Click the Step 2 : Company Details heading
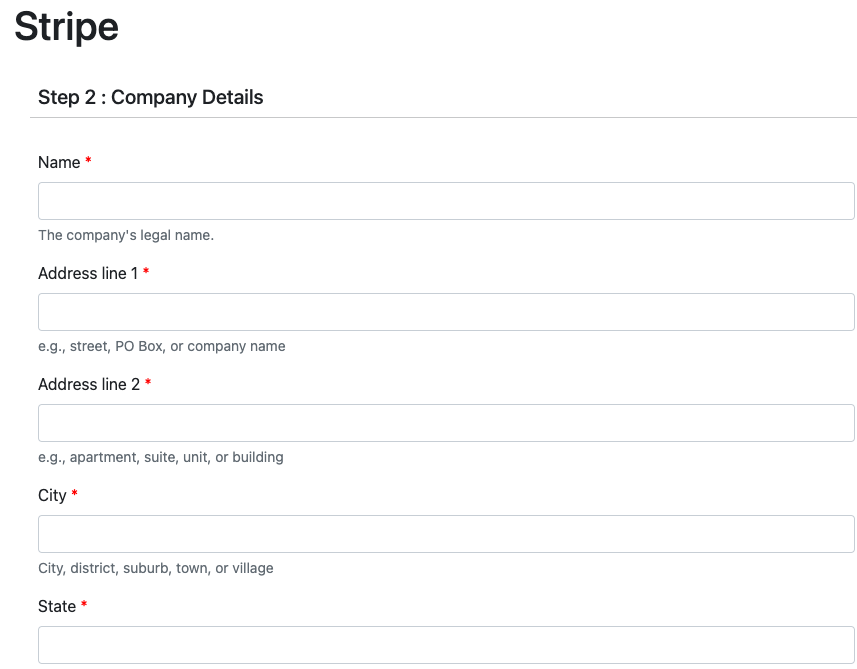The width and height of the screenshot is (857, 669). (151, 97)
